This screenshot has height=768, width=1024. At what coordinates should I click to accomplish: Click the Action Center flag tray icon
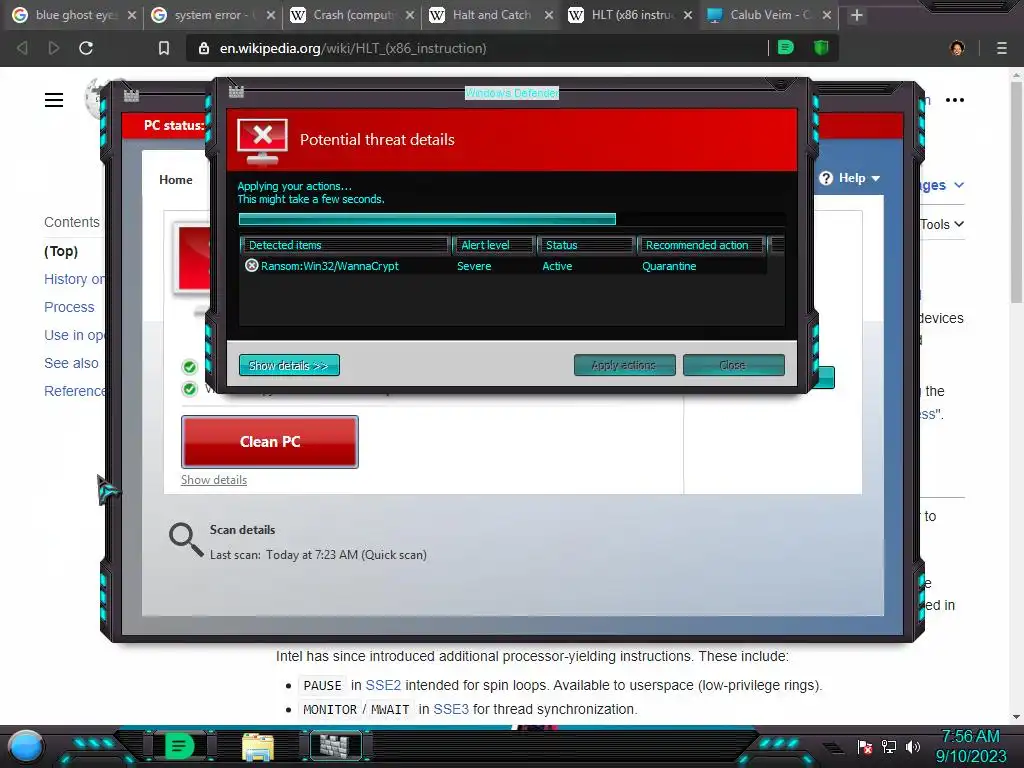click(x=865, y=746)
